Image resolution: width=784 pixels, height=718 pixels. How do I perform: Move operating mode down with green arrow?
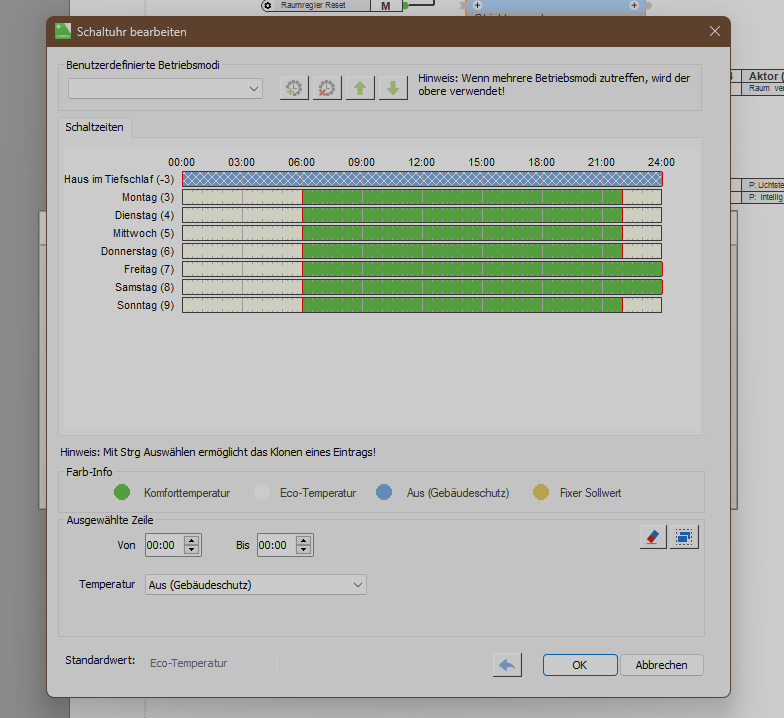[x=392, y=88]
